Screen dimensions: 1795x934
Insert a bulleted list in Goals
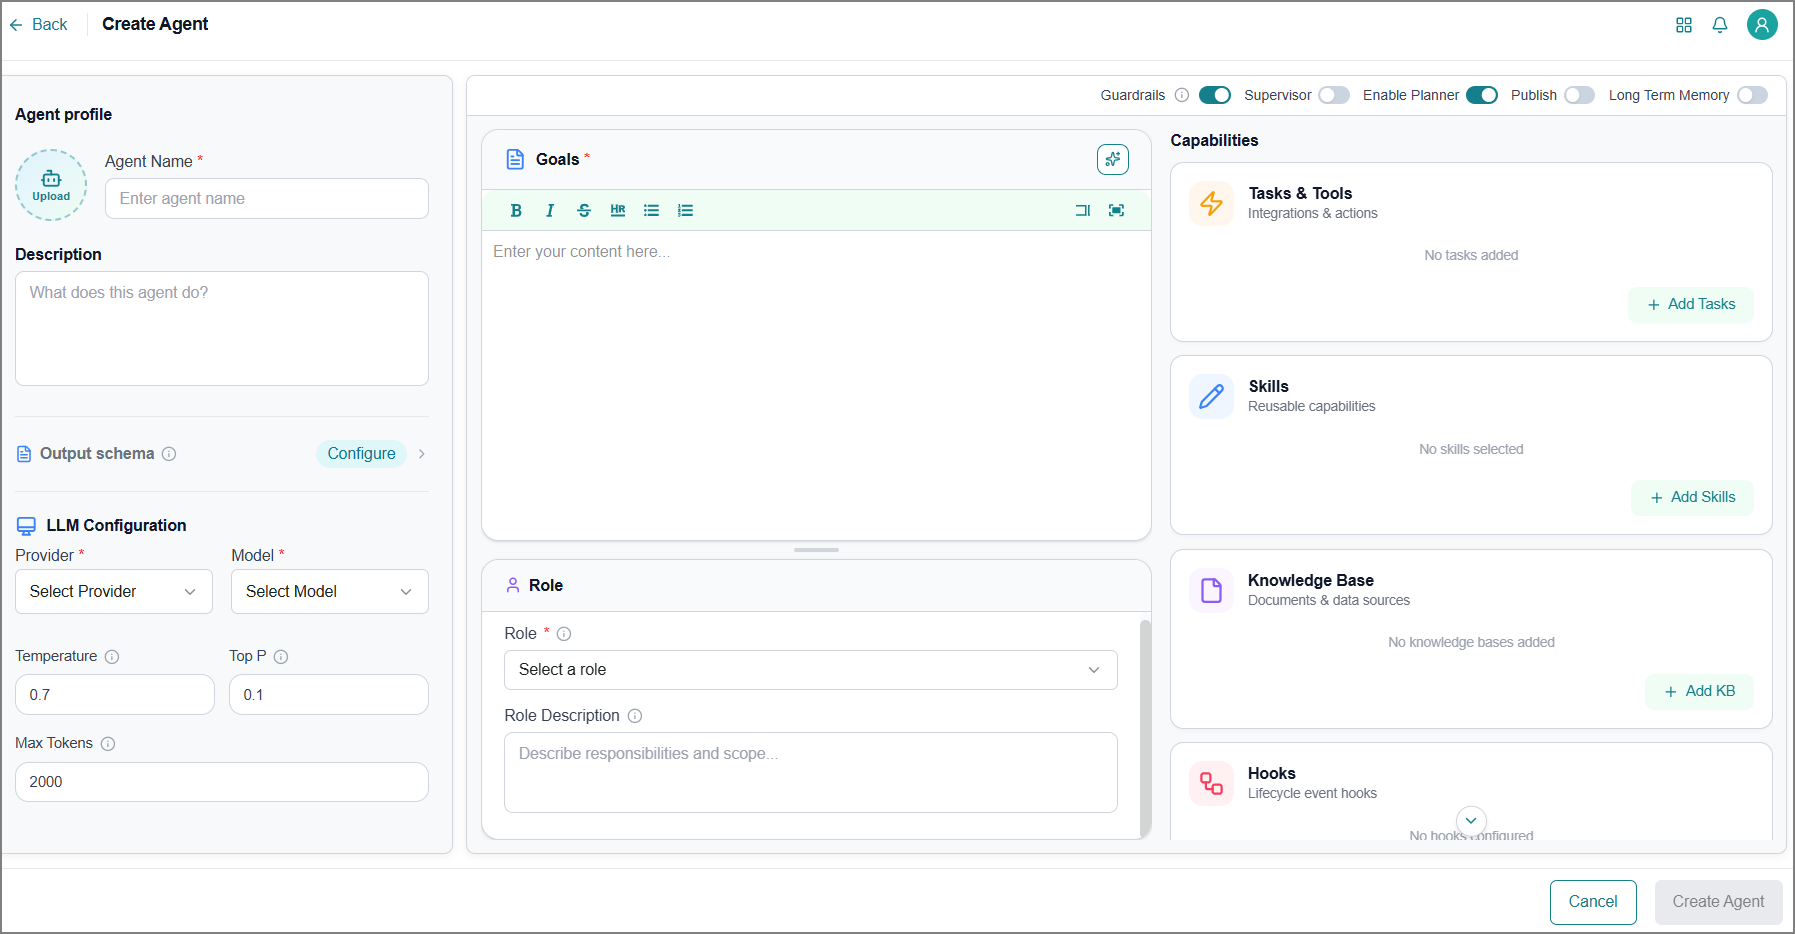(651, 210)
